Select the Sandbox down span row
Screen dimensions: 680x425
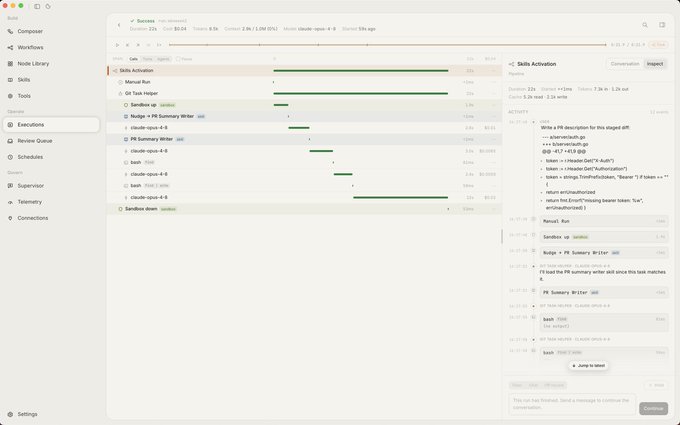point(304,209)
